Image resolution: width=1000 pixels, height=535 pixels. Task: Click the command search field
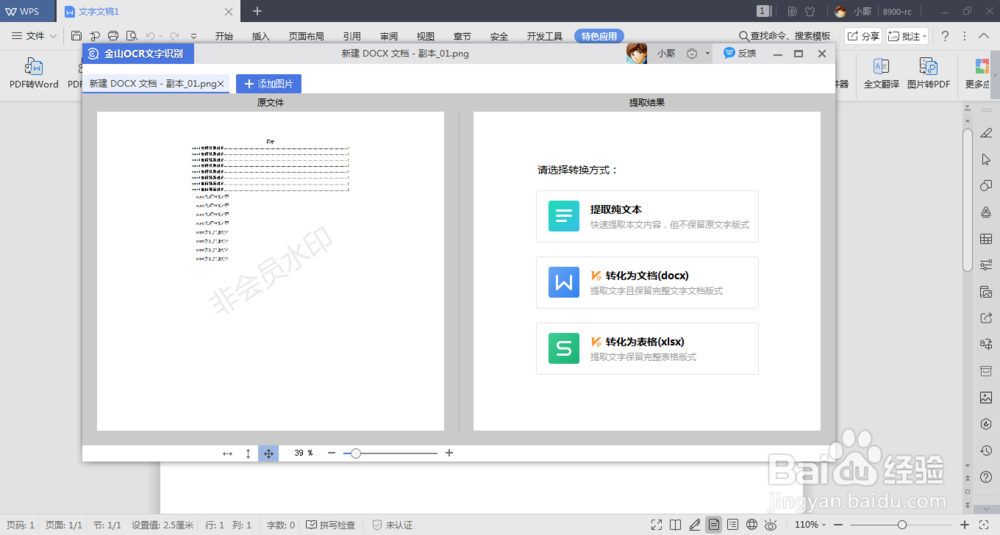tap(784, 36)
